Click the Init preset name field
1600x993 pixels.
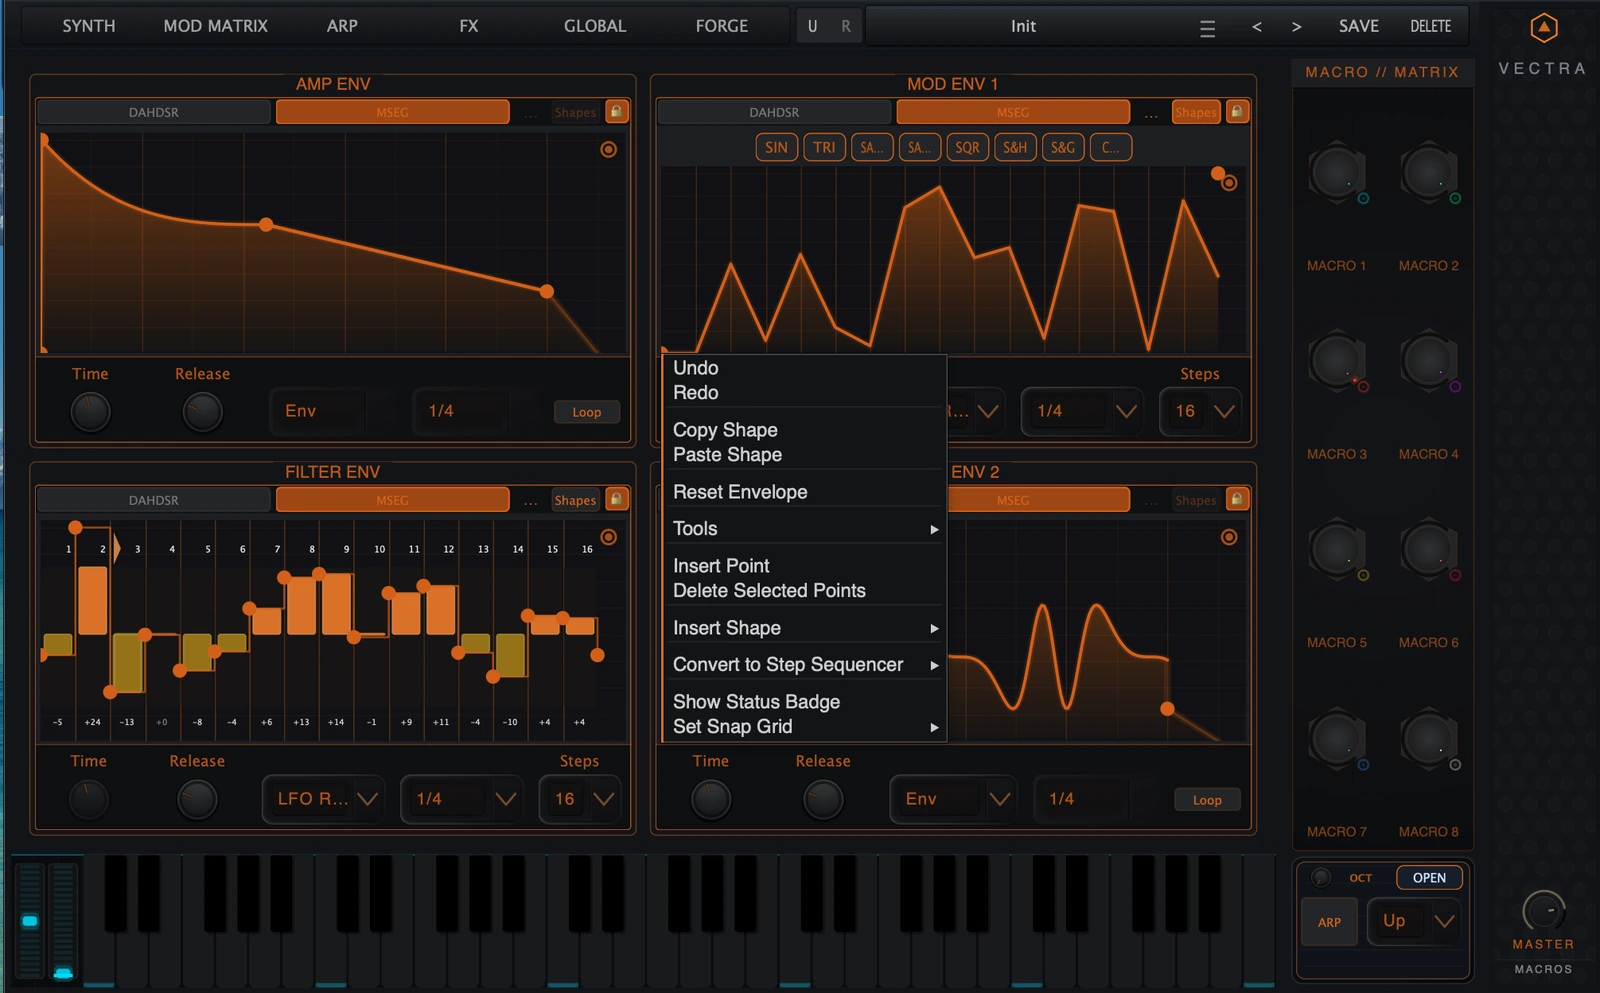click(x=1023, y=26)
